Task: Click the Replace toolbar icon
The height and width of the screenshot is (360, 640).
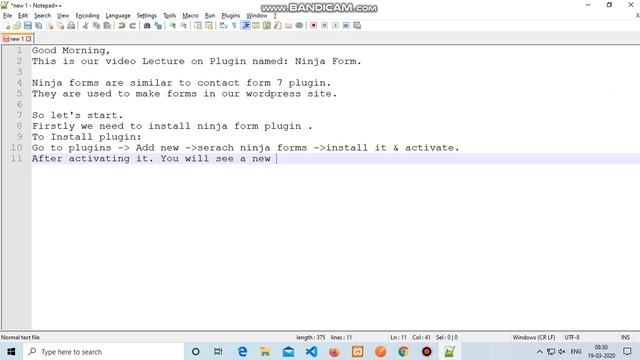Action: click(158, 26)
